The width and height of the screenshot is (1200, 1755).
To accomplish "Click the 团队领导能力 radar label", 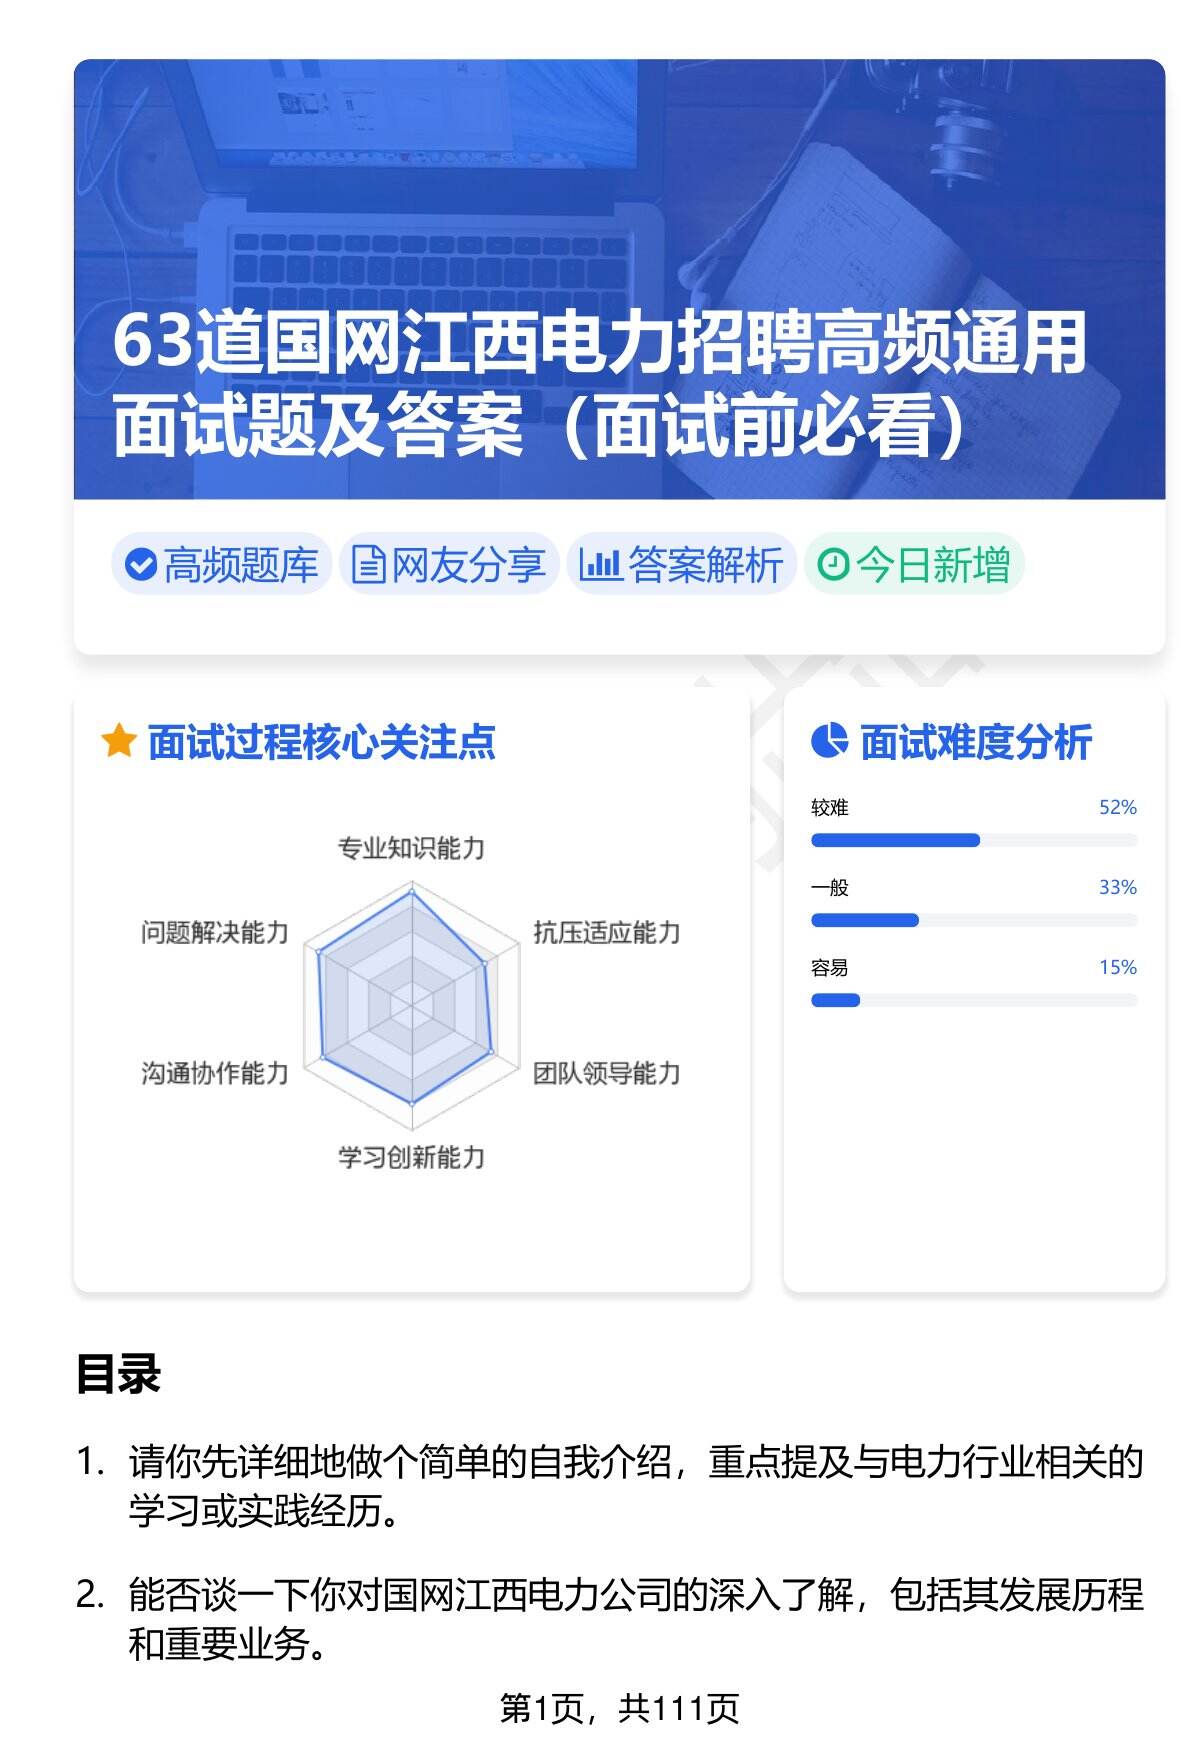I will click(606, 1073).
